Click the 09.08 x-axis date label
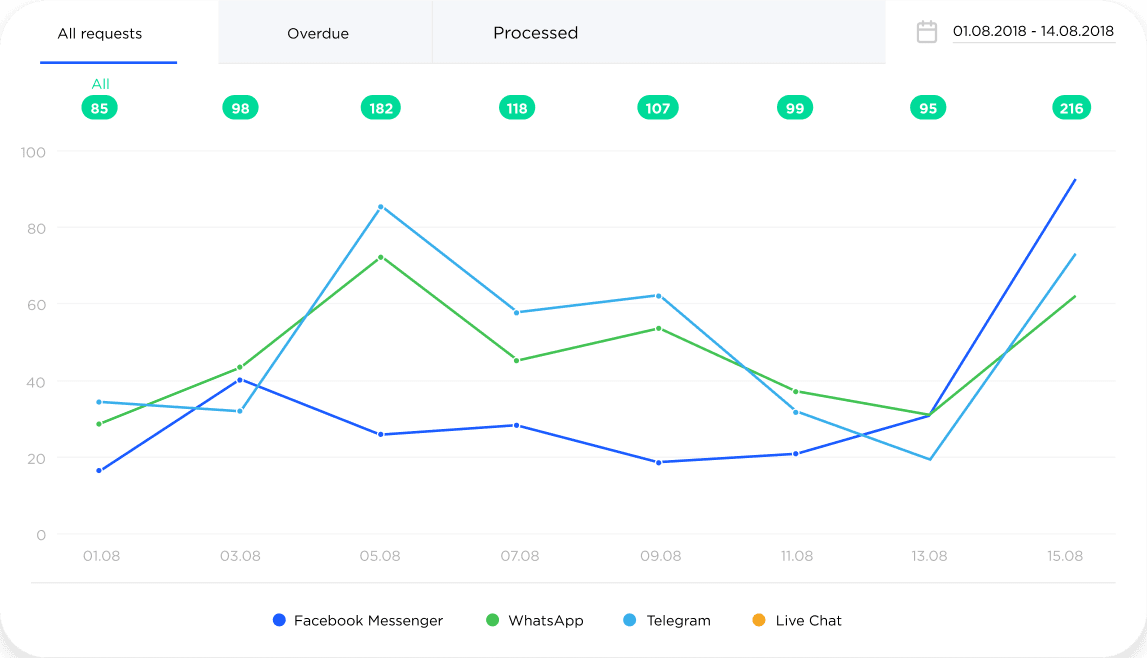 click(x=660, y=556)
